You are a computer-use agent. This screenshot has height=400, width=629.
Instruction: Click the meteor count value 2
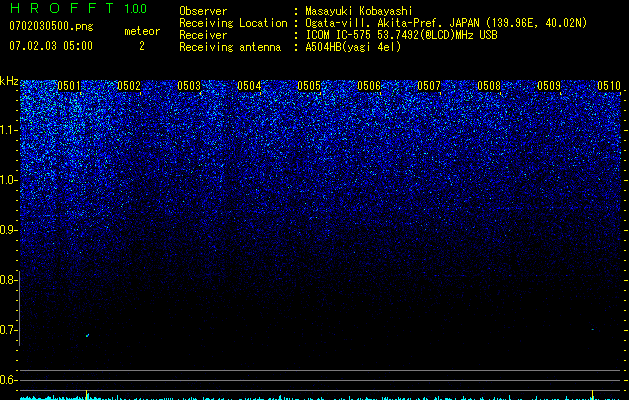pos(142,46)
